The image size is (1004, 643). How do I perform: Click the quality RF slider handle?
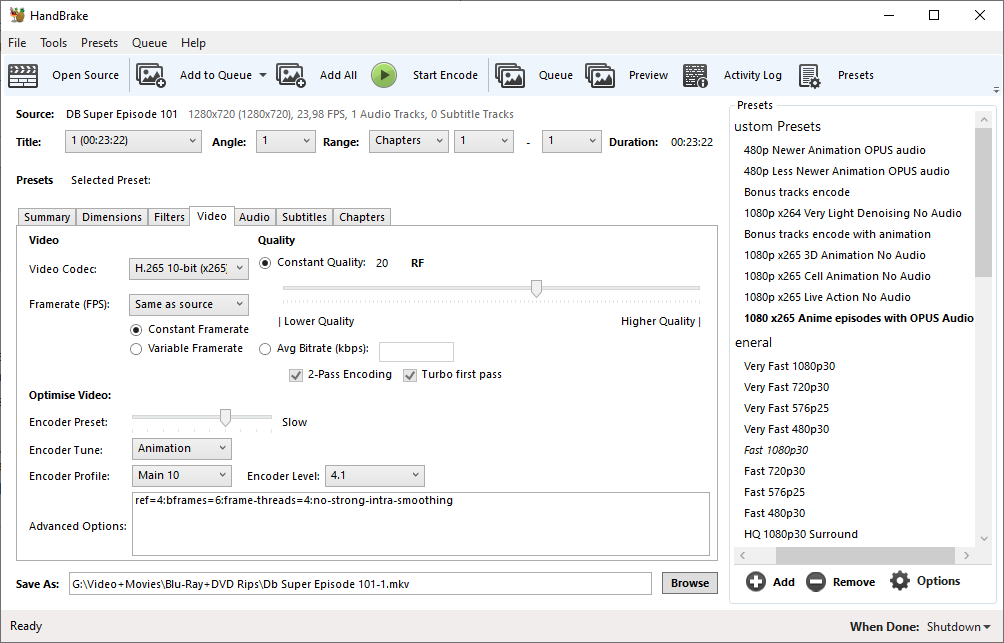click(x=537, y=289)
